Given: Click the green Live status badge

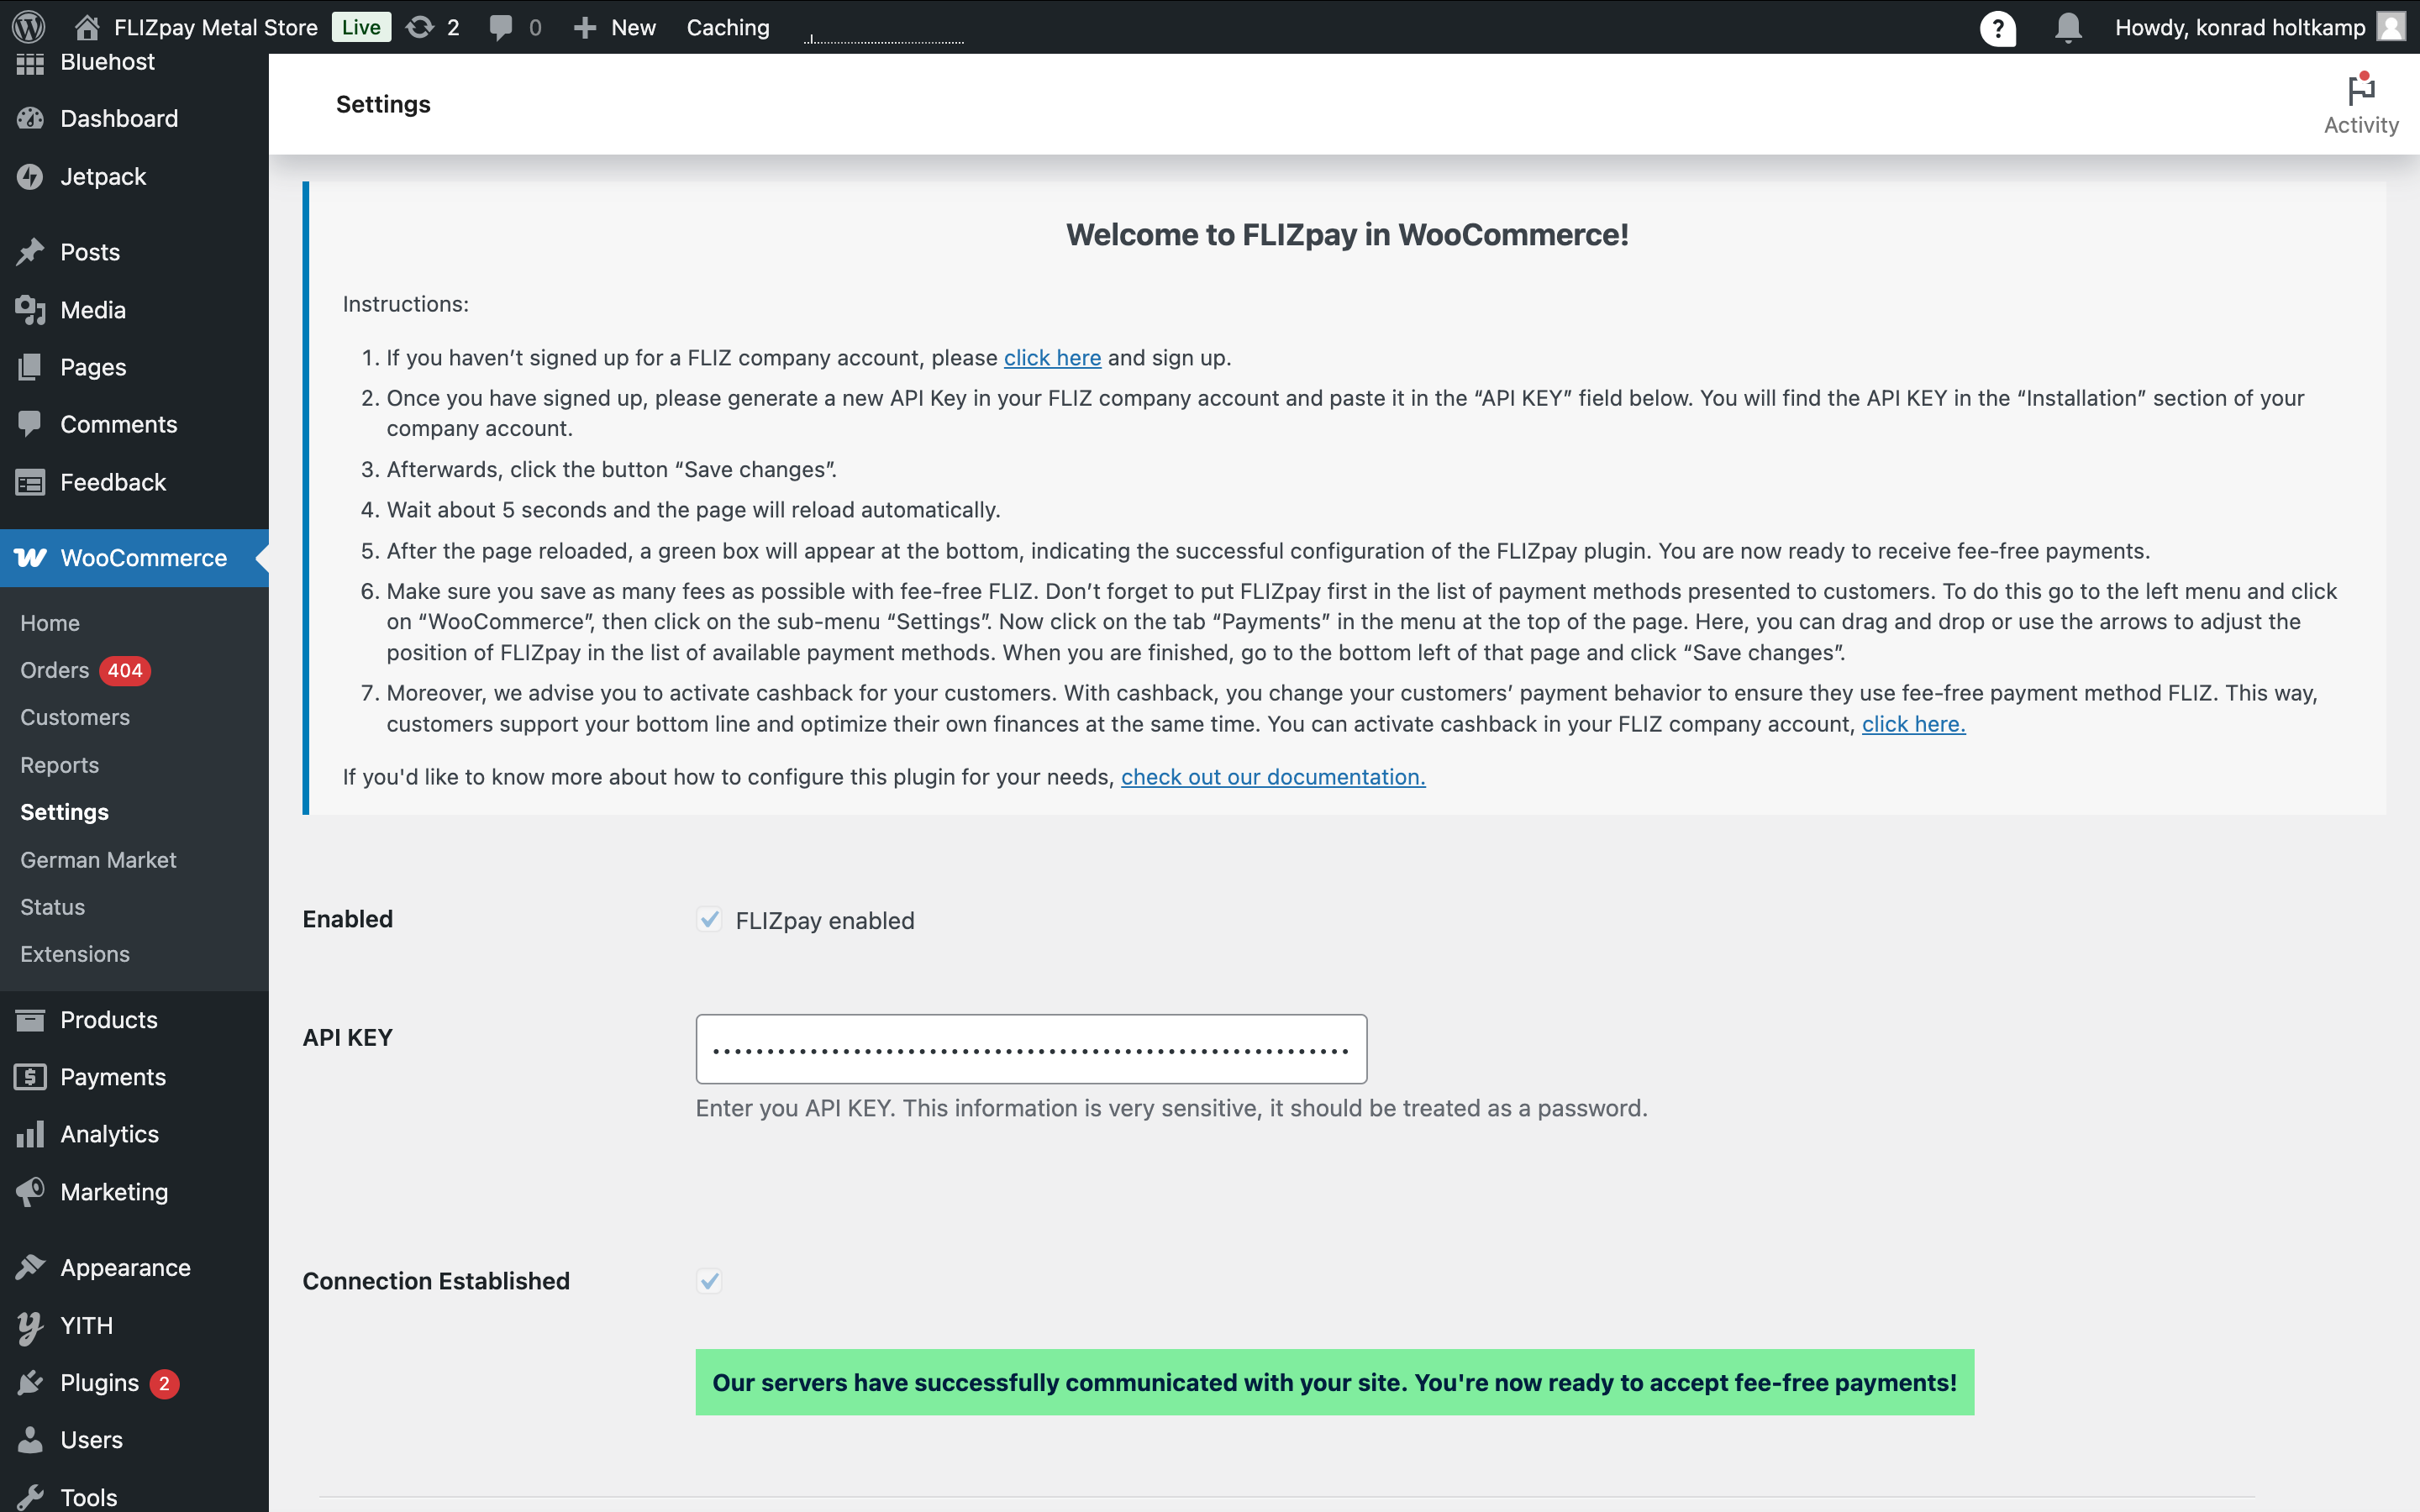Looking at the screenshot, I should (x=361, y=27).
